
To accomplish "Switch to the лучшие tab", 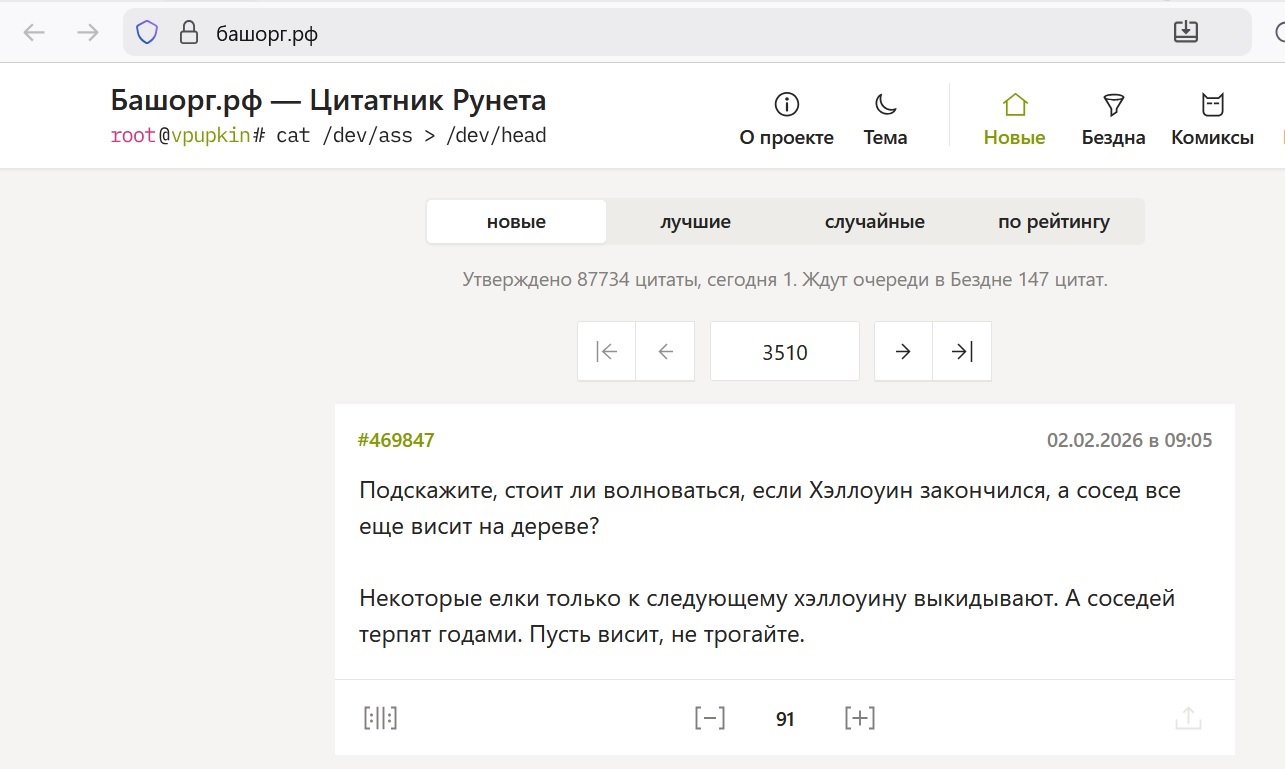I will 695,222.
